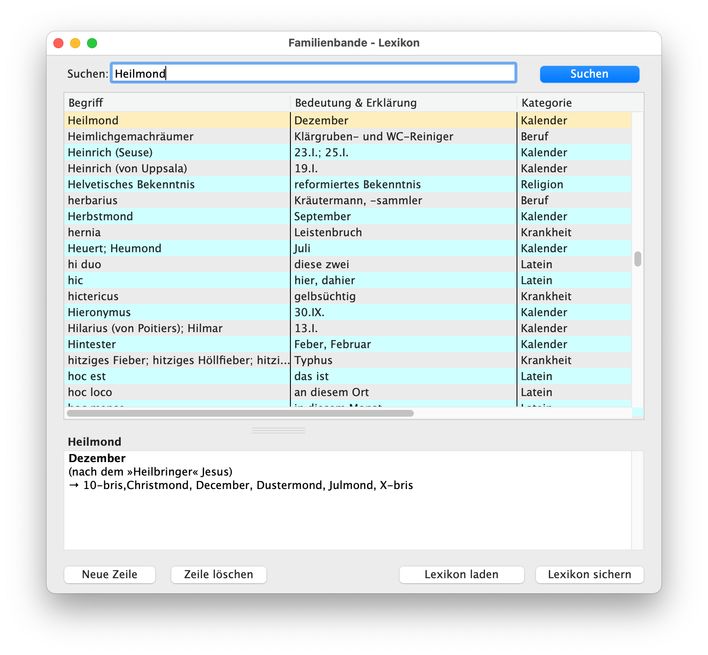
Task: Click the horizontal scrollbar under the table
Action: point(240,412)
